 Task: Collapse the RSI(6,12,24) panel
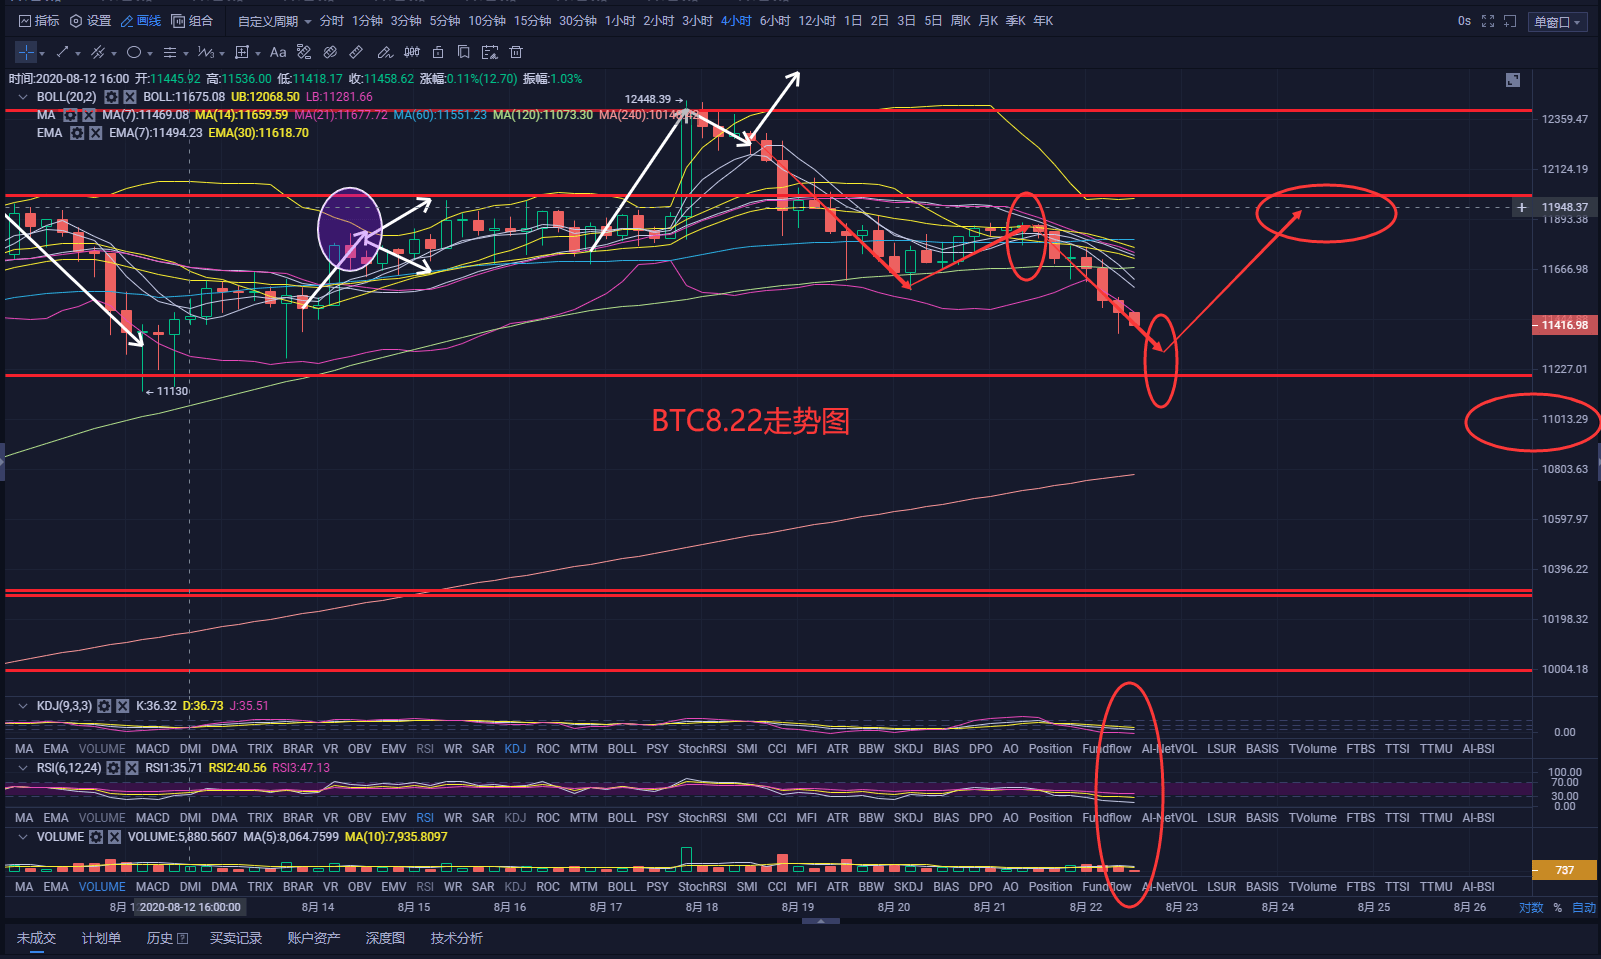pyautogui.click(x=23, y=768)
